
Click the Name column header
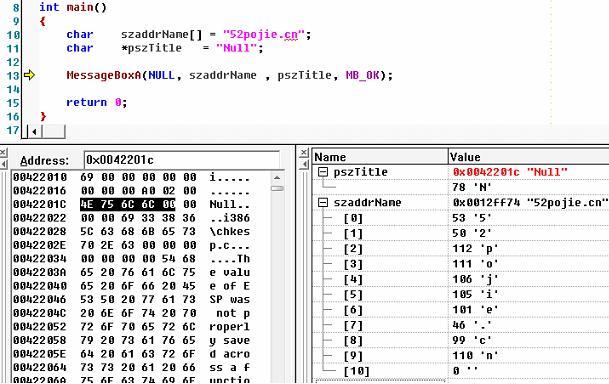click(380, 157)
